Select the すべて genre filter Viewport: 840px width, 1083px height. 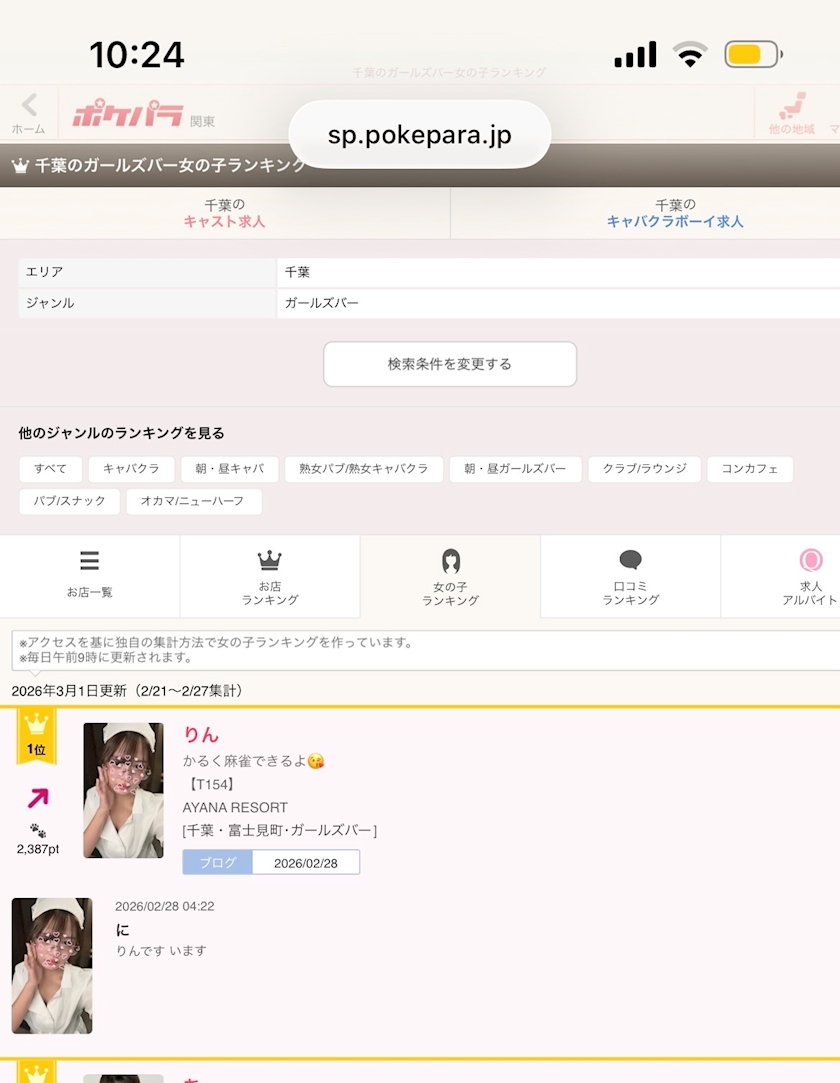[50, 469]
